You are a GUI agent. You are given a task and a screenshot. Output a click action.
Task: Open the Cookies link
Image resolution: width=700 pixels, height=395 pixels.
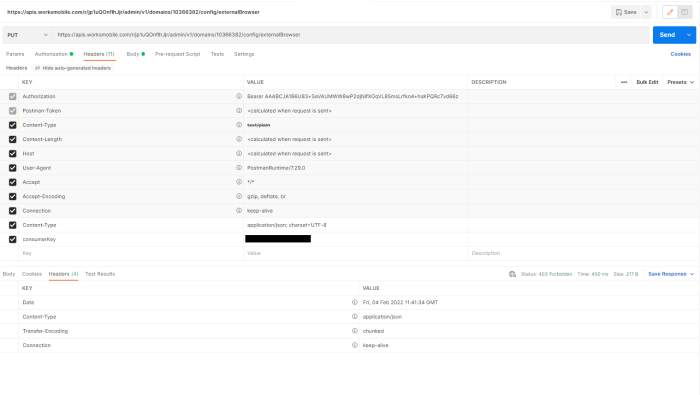pos(680,54)
